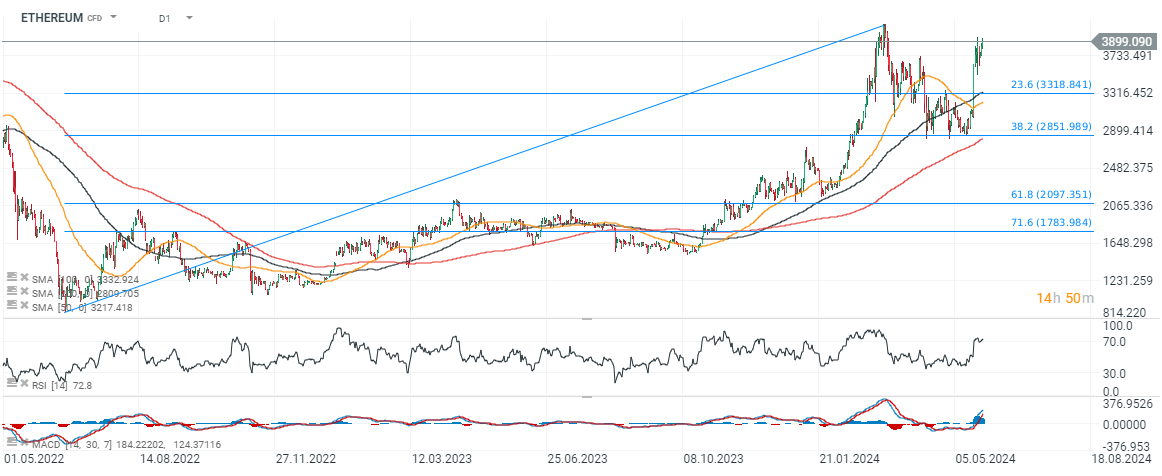The width and height of the screenshot is (1162, 476).
Task: Remove the RSI indicator with its X
Action: point(24,383)
